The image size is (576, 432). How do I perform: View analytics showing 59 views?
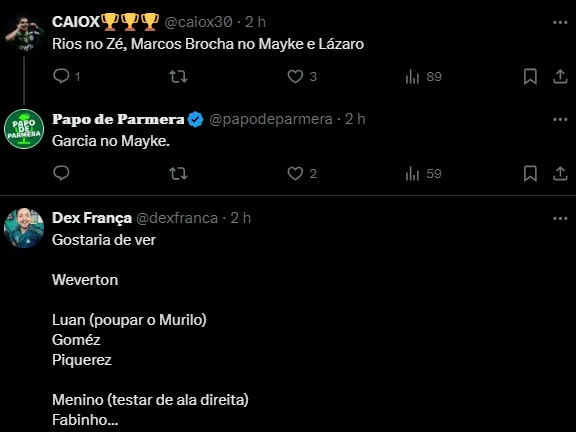pos(423,173)
